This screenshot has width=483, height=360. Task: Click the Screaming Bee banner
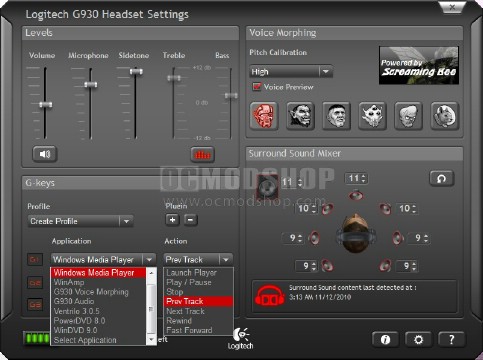(x=419, y=65)
